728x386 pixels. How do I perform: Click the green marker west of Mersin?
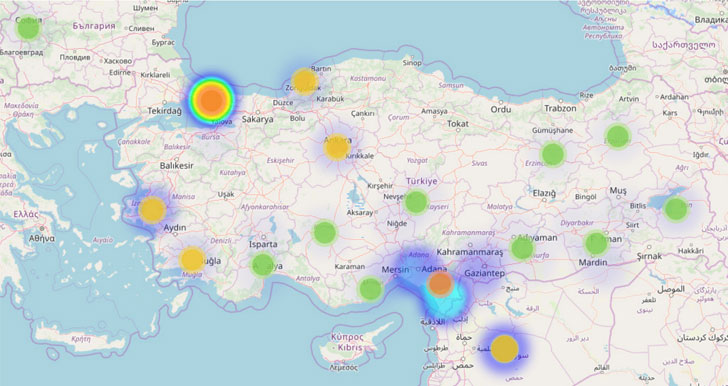click(370, 288)
